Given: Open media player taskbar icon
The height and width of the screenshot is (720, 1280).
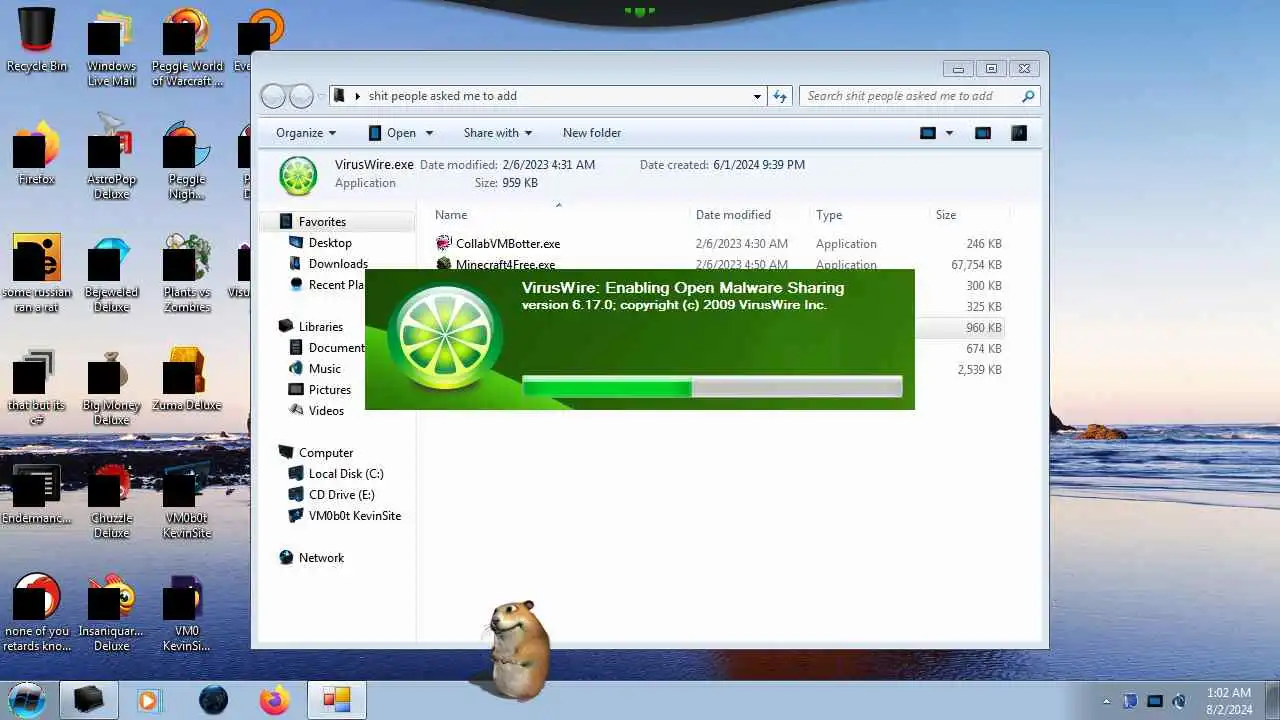Looking at the screenshot, I should 149,700.
